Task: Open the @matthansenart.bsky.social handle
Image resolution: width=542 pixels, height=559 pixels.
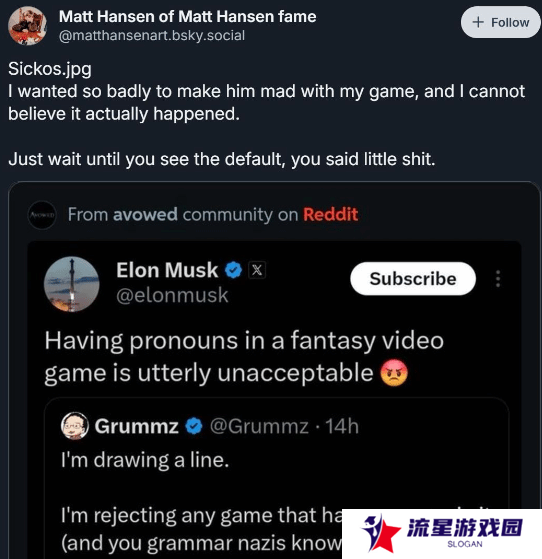Action: pyautogui.click(x=152, y=36)
